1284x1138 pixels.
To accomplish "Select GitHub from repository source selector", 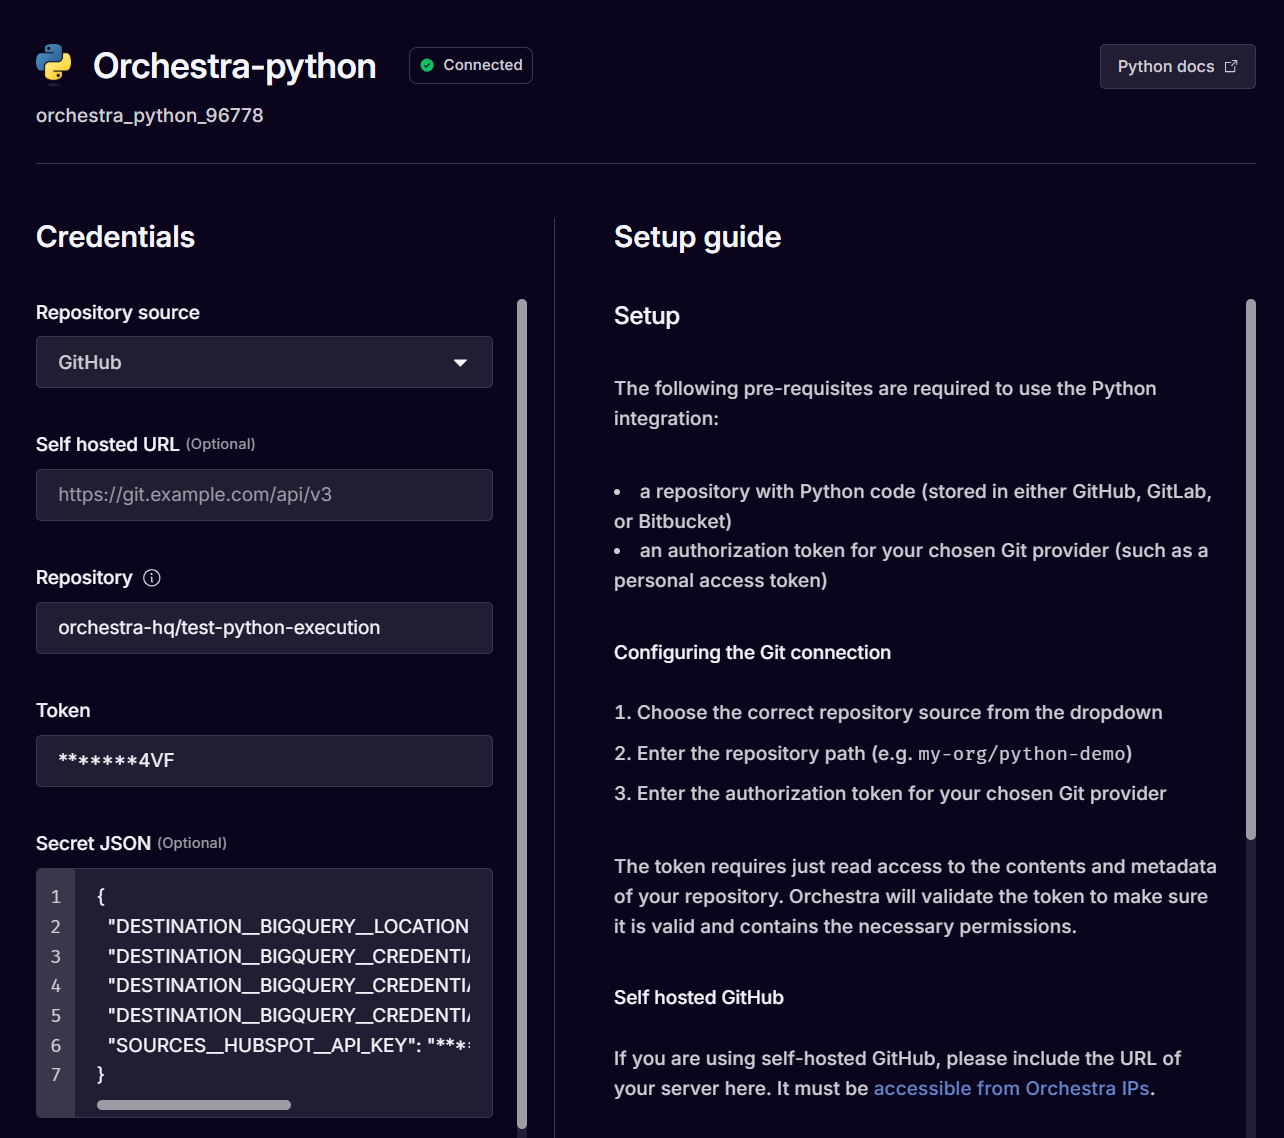I will (264, 362).
